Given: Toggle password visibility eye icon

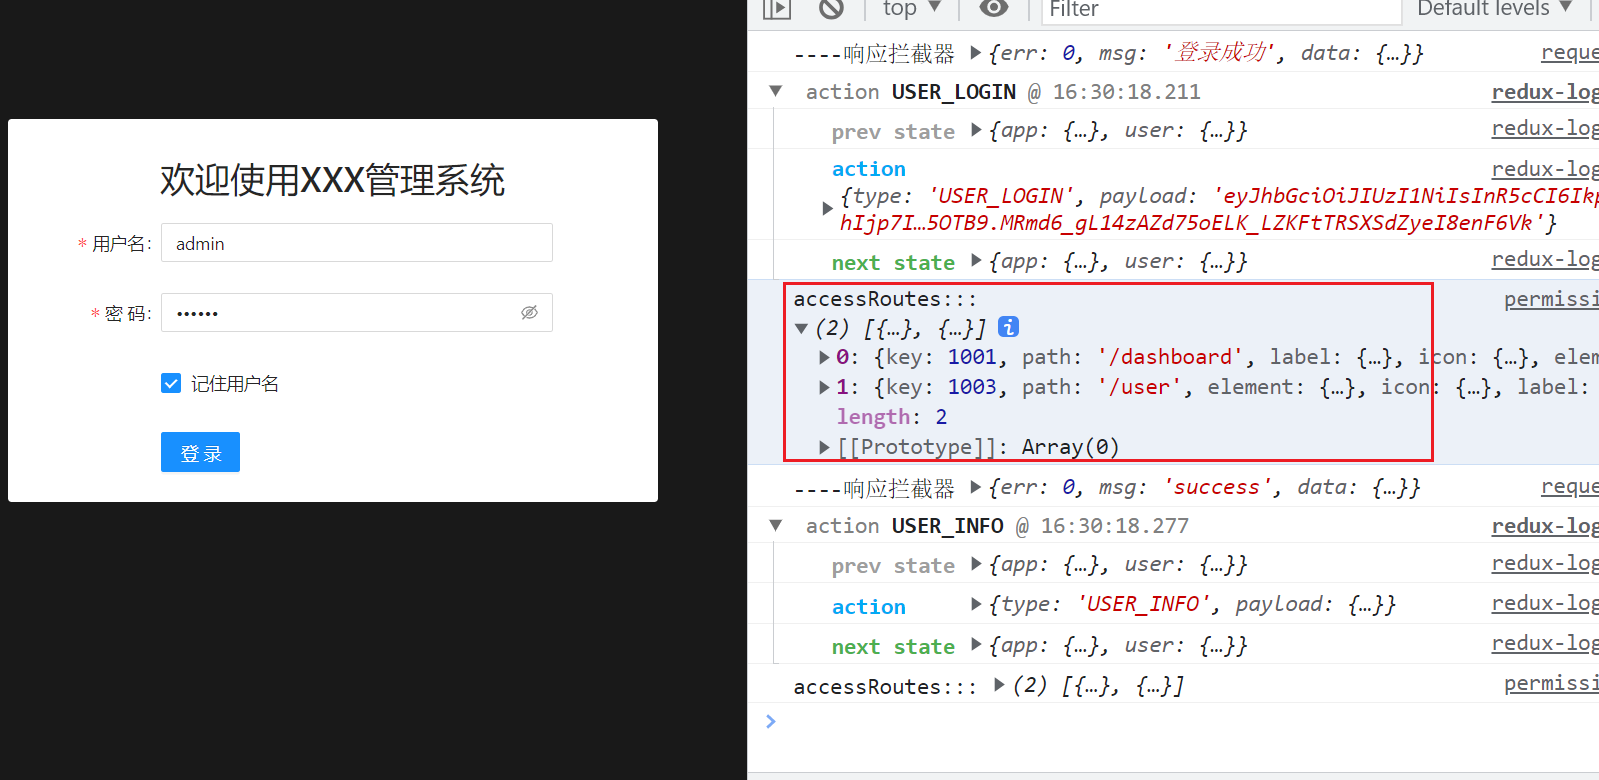Looking at the screenshot, I should point(529,312).
